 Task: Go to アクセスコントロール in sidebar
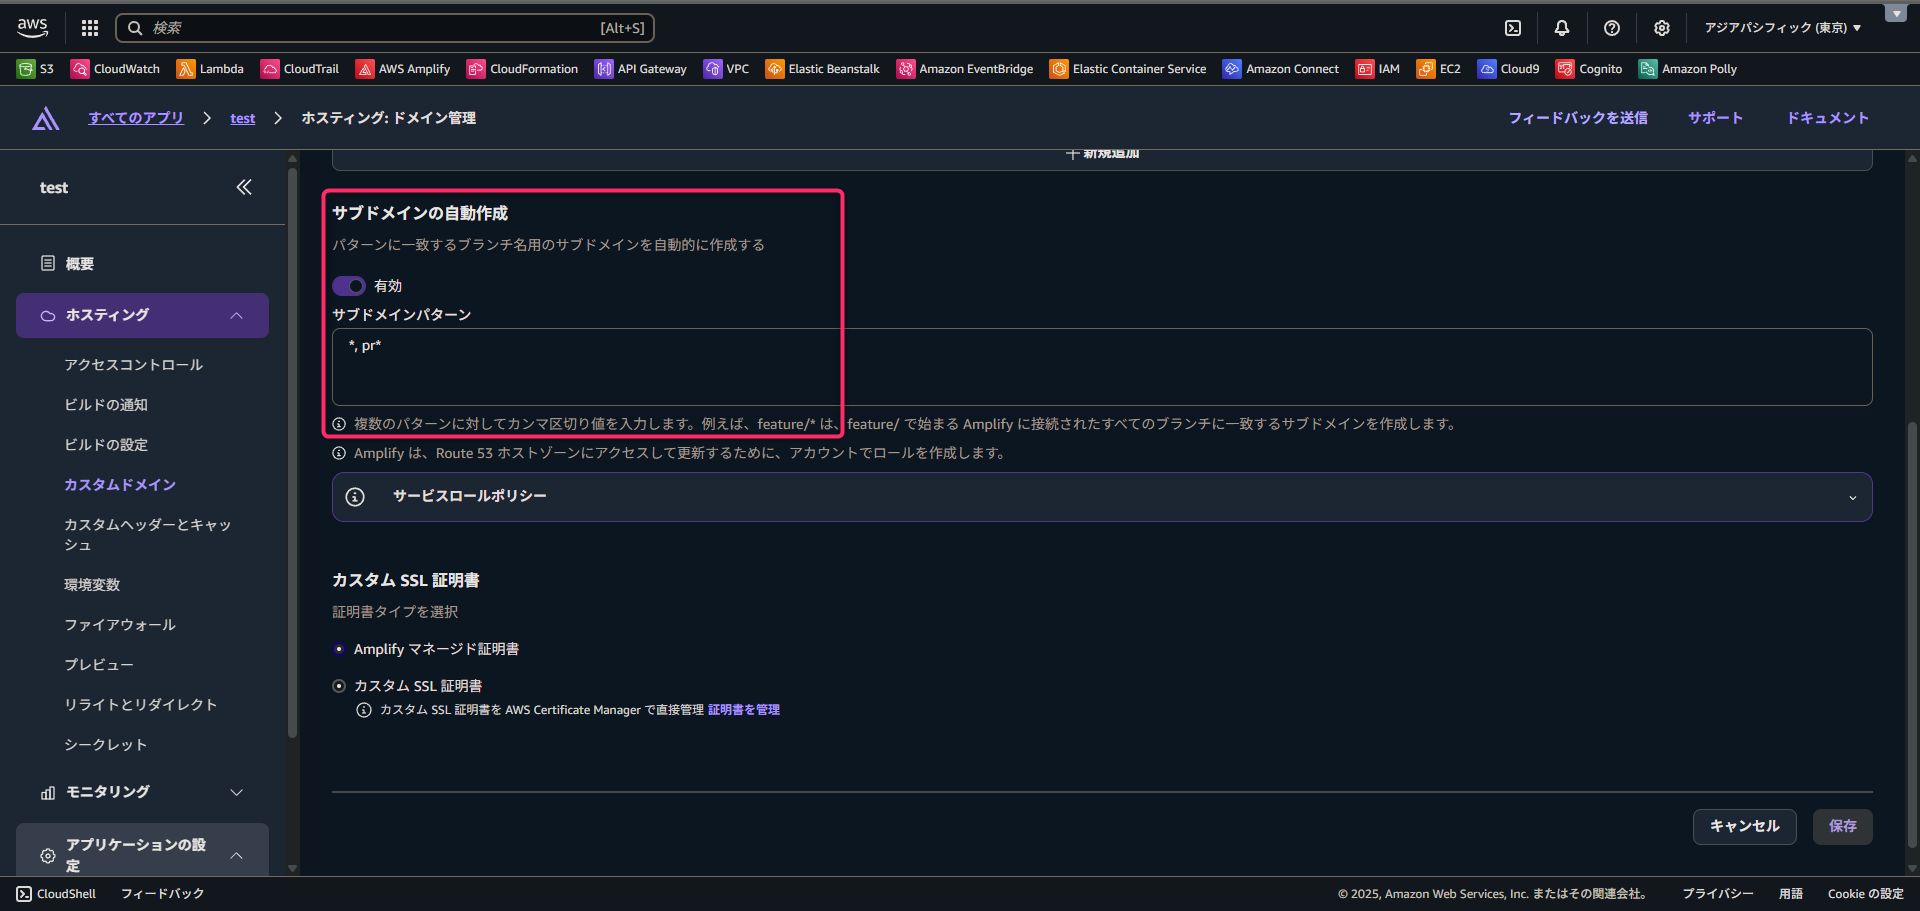click(134, 365)
